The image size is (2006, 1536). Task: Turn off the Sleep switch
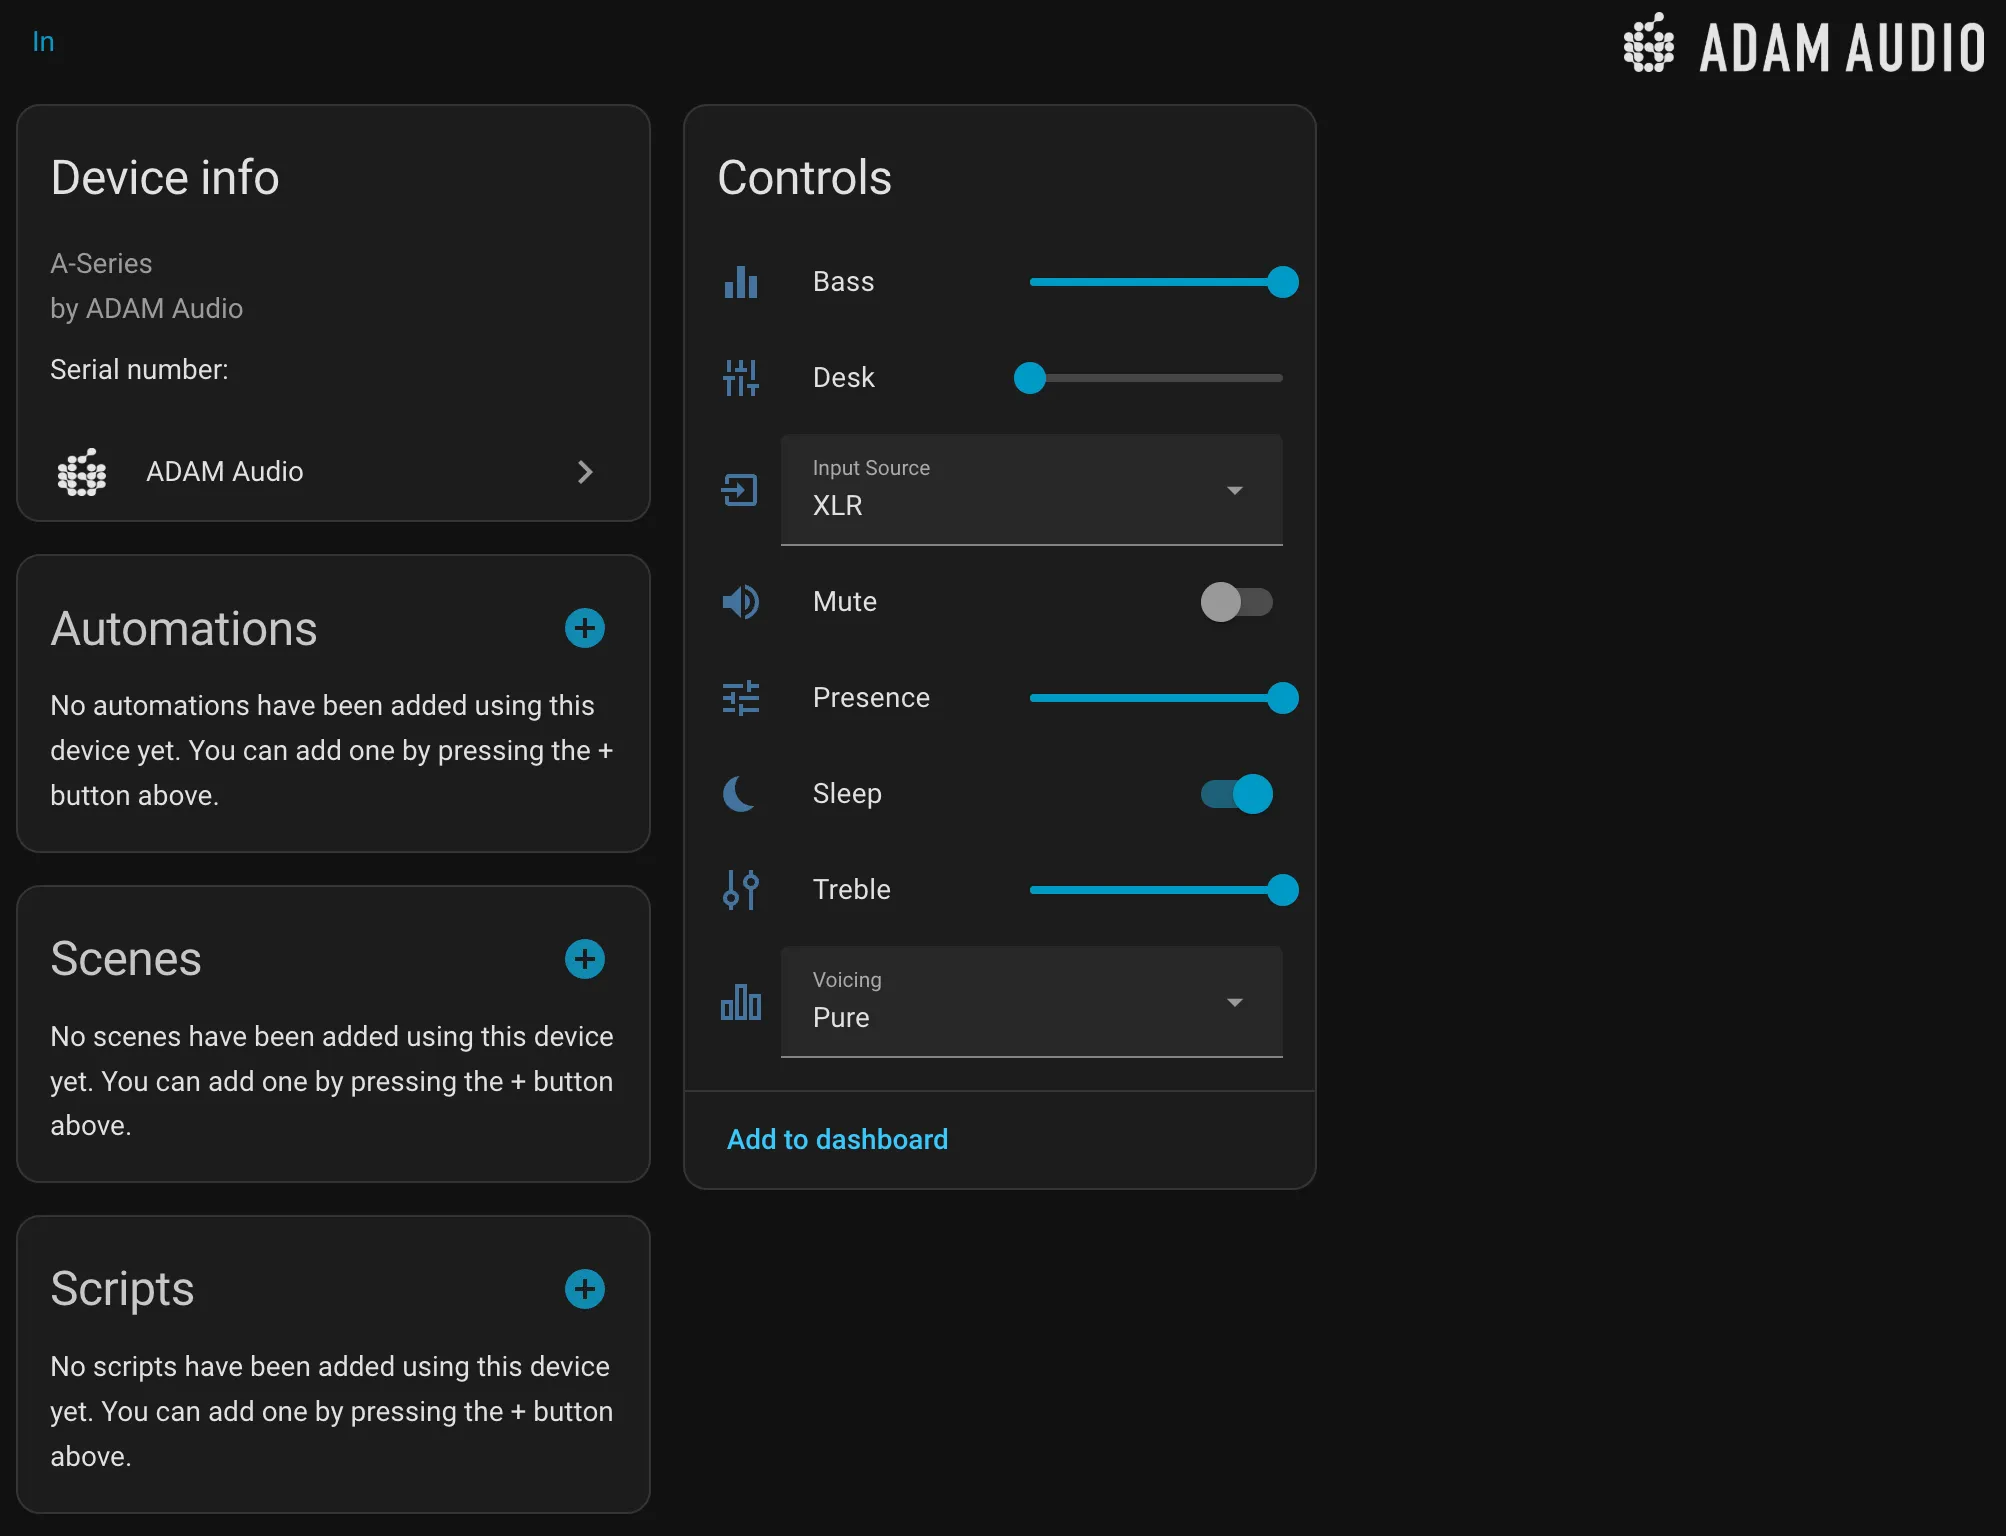point(1236,794)
